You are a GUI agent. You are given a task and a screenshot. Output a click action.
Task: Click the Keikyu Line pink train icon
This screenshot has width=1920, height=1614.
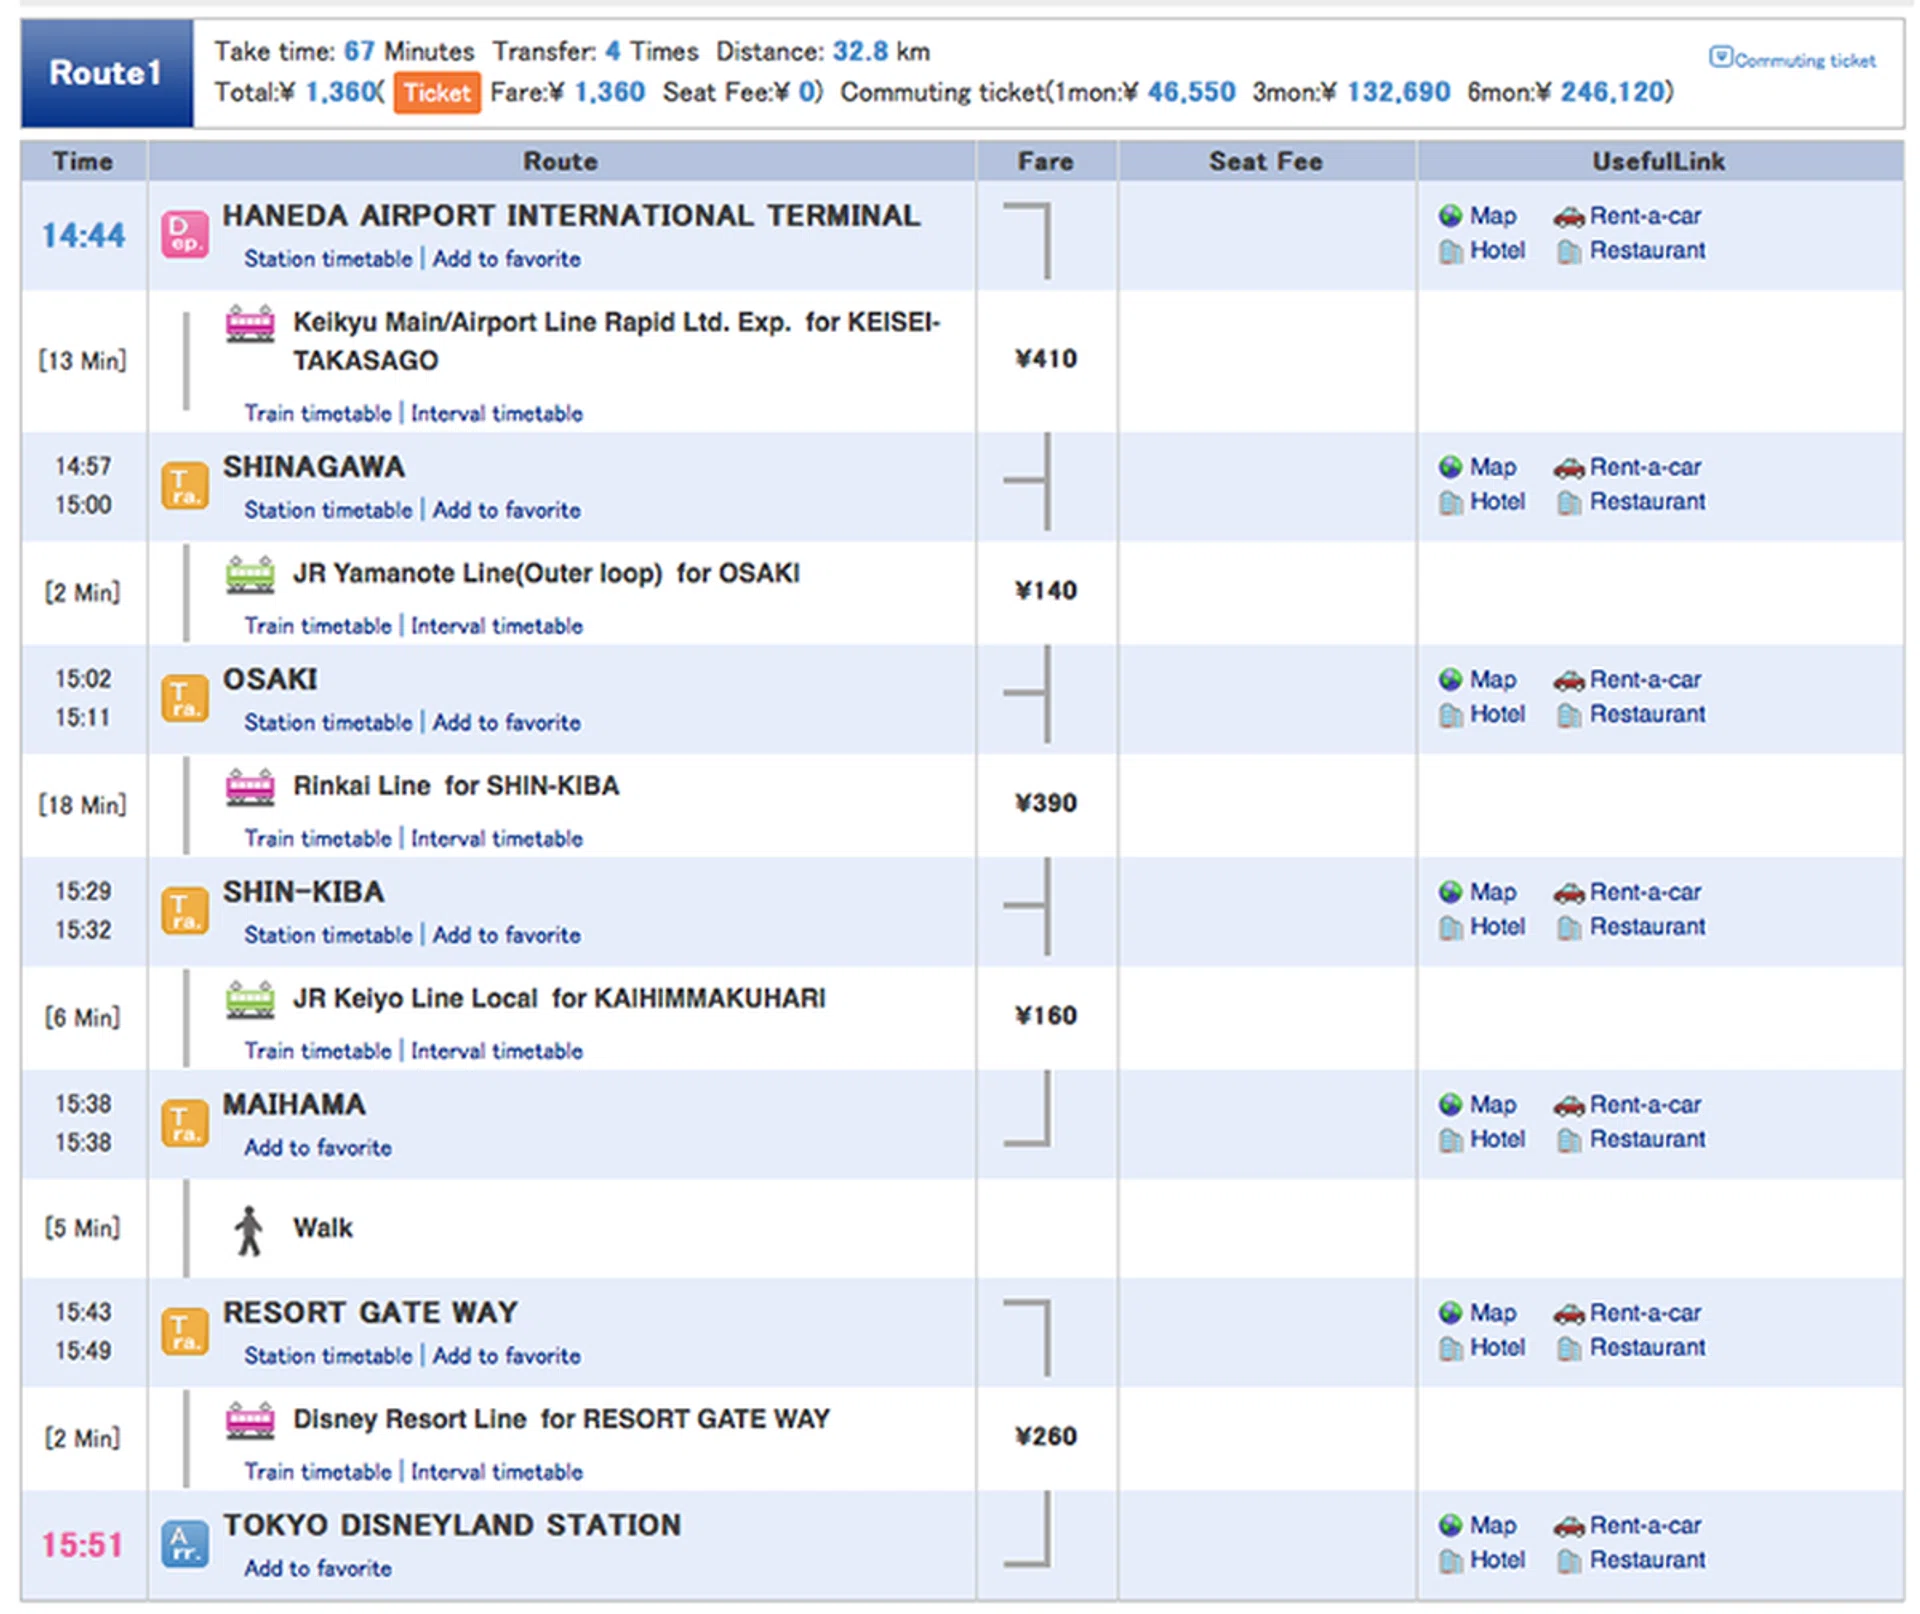(x=250, y=324)
